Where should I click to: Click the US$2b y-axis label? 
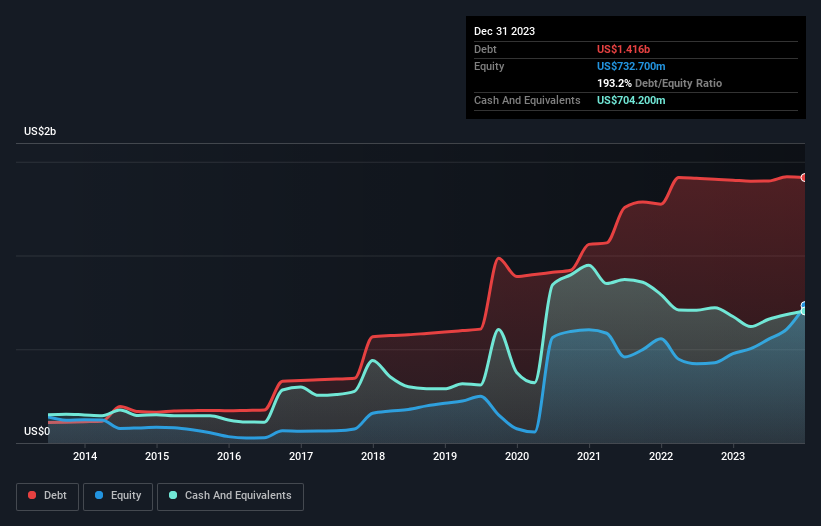click(x=40, y=131)
